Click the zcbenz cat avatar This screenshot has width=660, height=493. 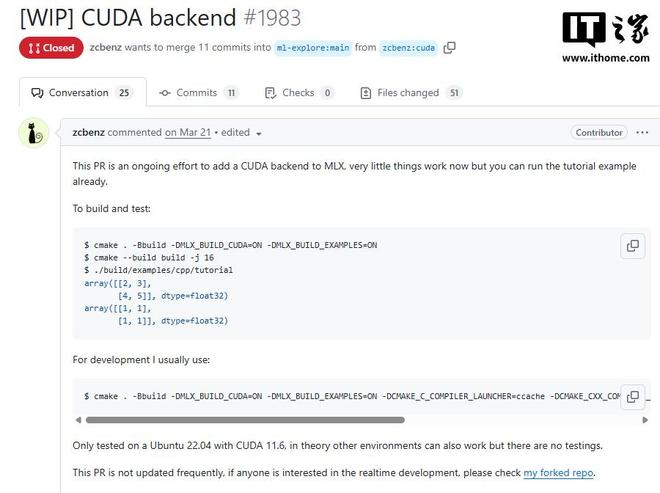point(34,132)
